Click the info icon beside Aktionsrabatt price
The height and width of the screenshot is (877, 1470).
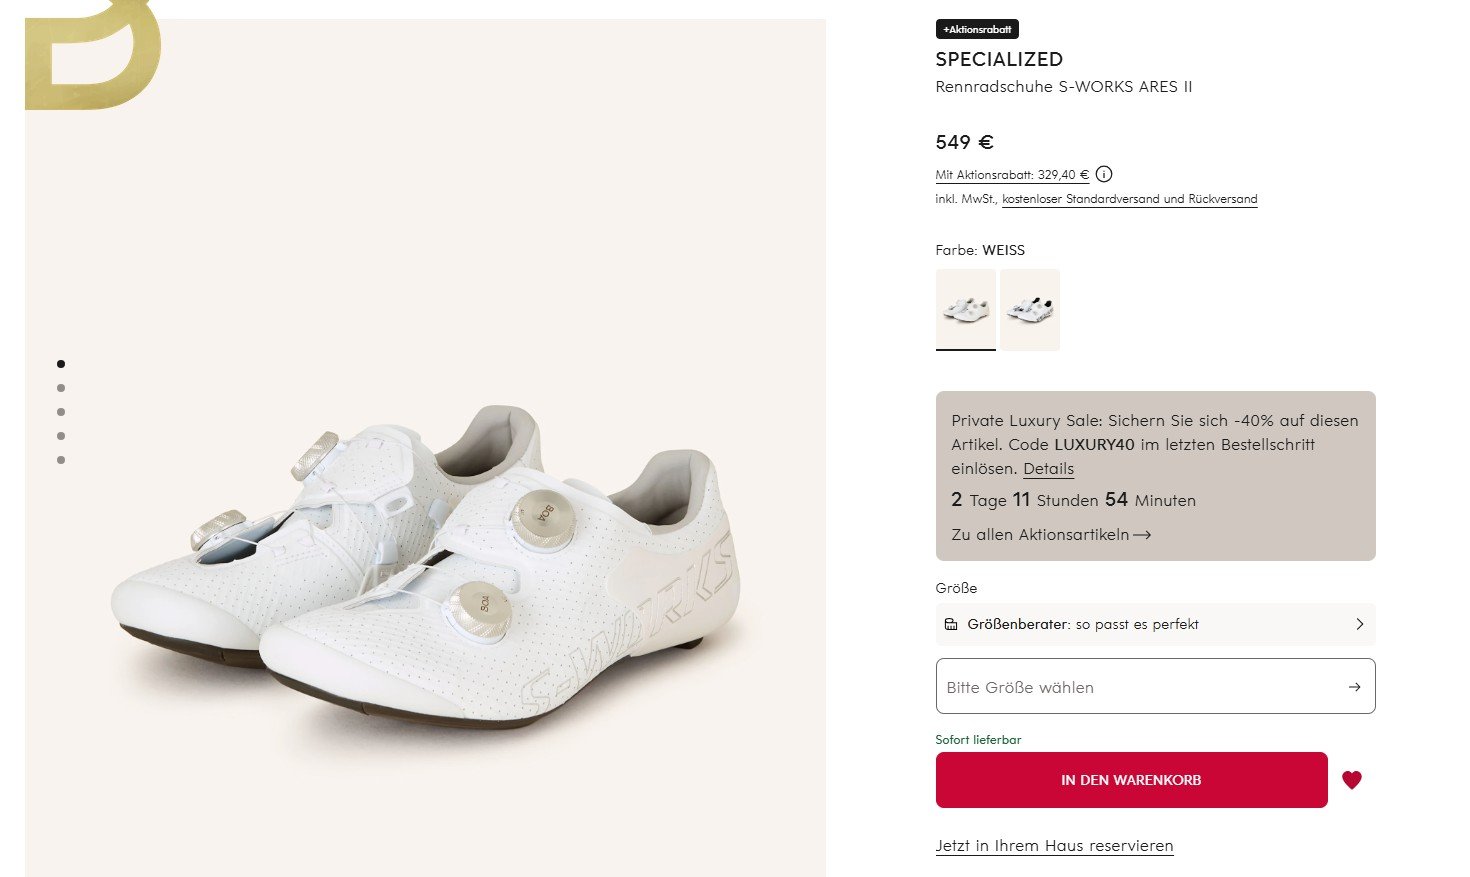[1104, 174]
